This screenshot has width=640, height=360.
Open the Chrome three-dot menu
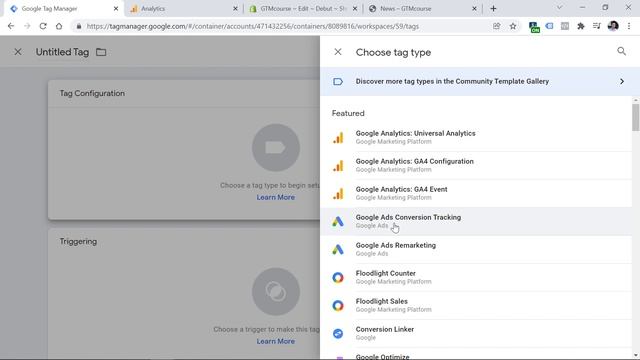pos(629,26)
